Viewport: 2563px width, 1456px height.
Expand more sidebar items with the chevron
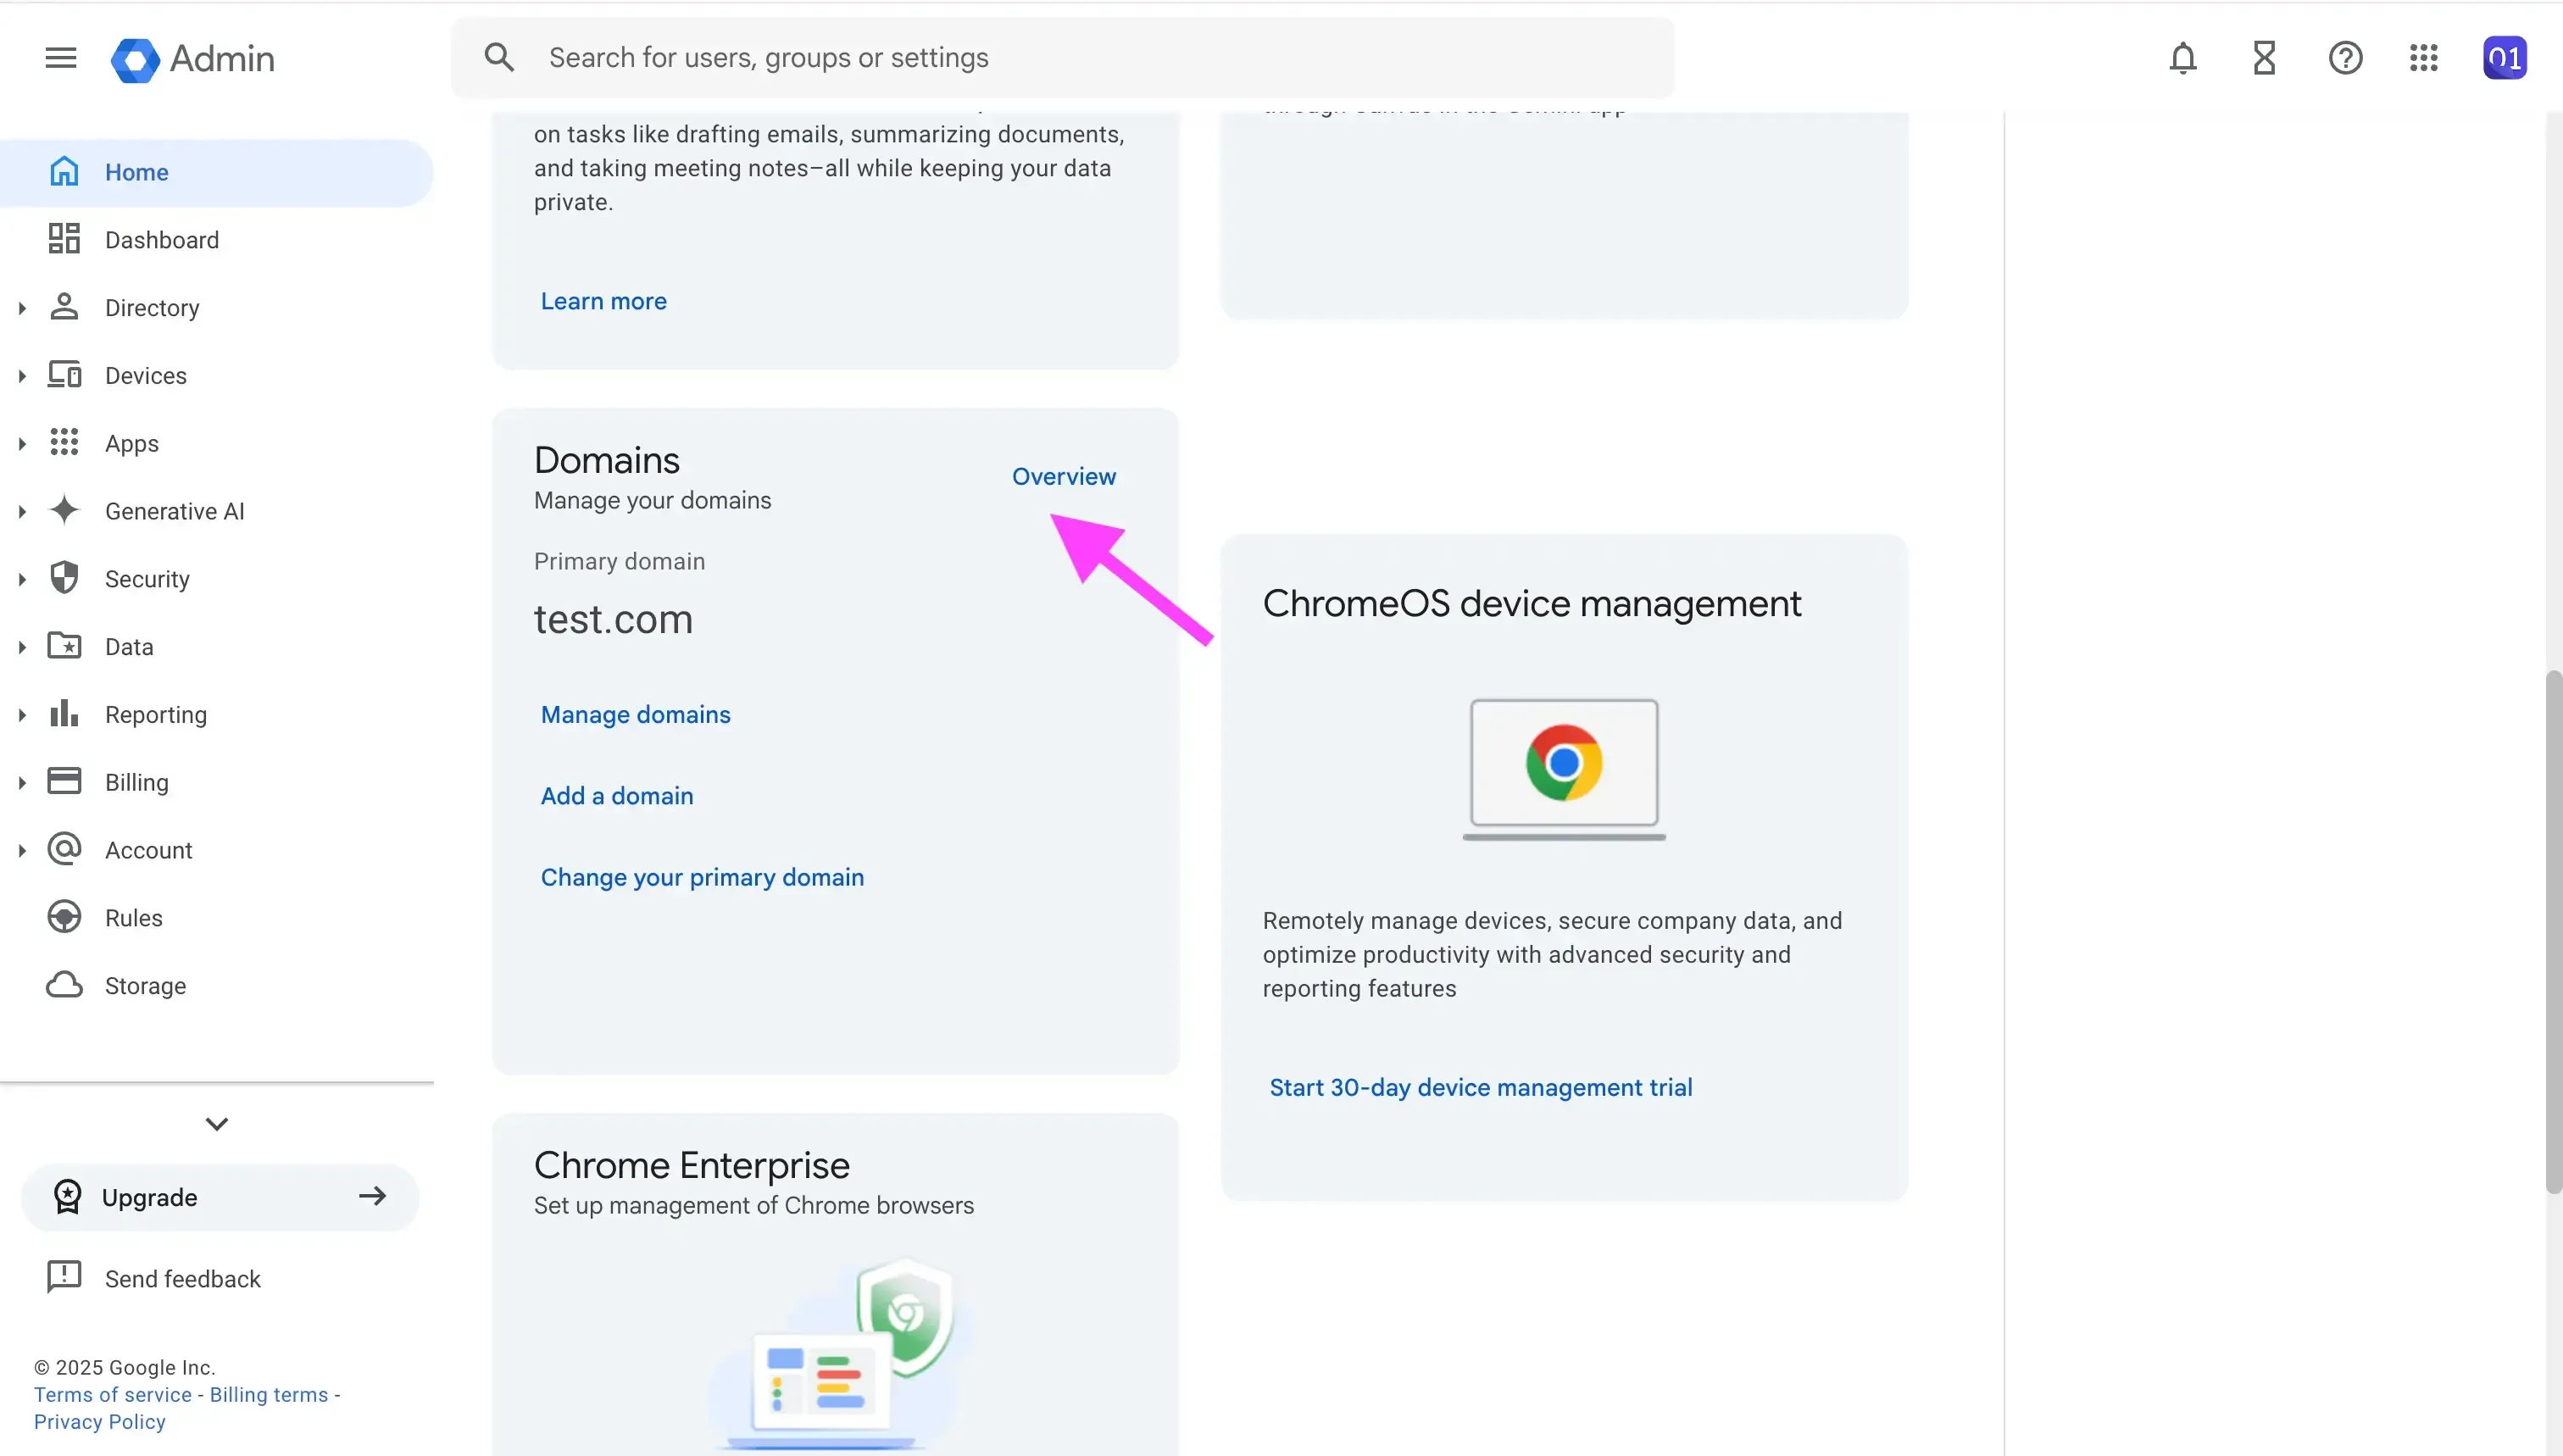(x=216, y=1123)
